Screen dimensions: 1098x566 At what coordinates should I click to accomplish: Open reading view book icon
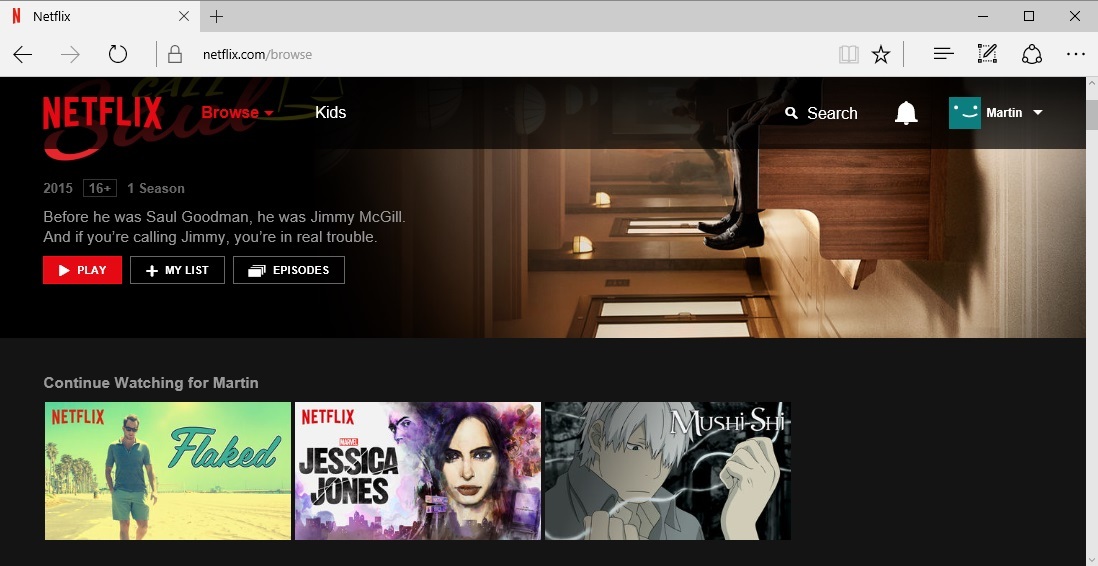coord(849,55)
